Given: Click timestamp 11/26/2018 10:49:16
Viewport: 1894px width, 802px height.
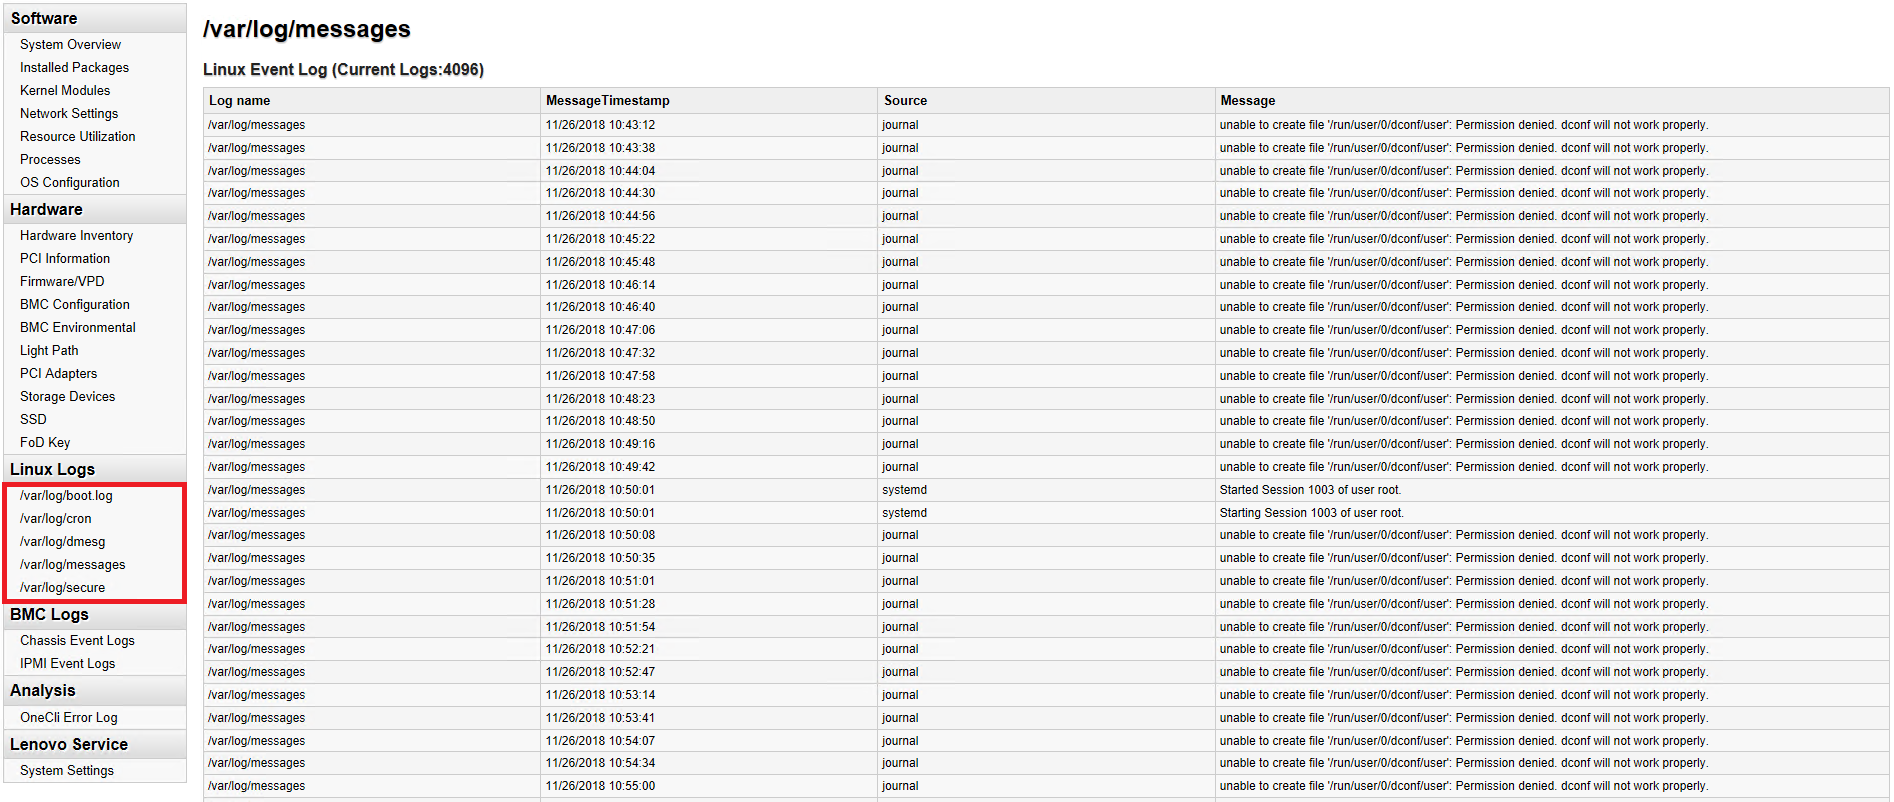Looking at the screenshot, I should [600, 444].
